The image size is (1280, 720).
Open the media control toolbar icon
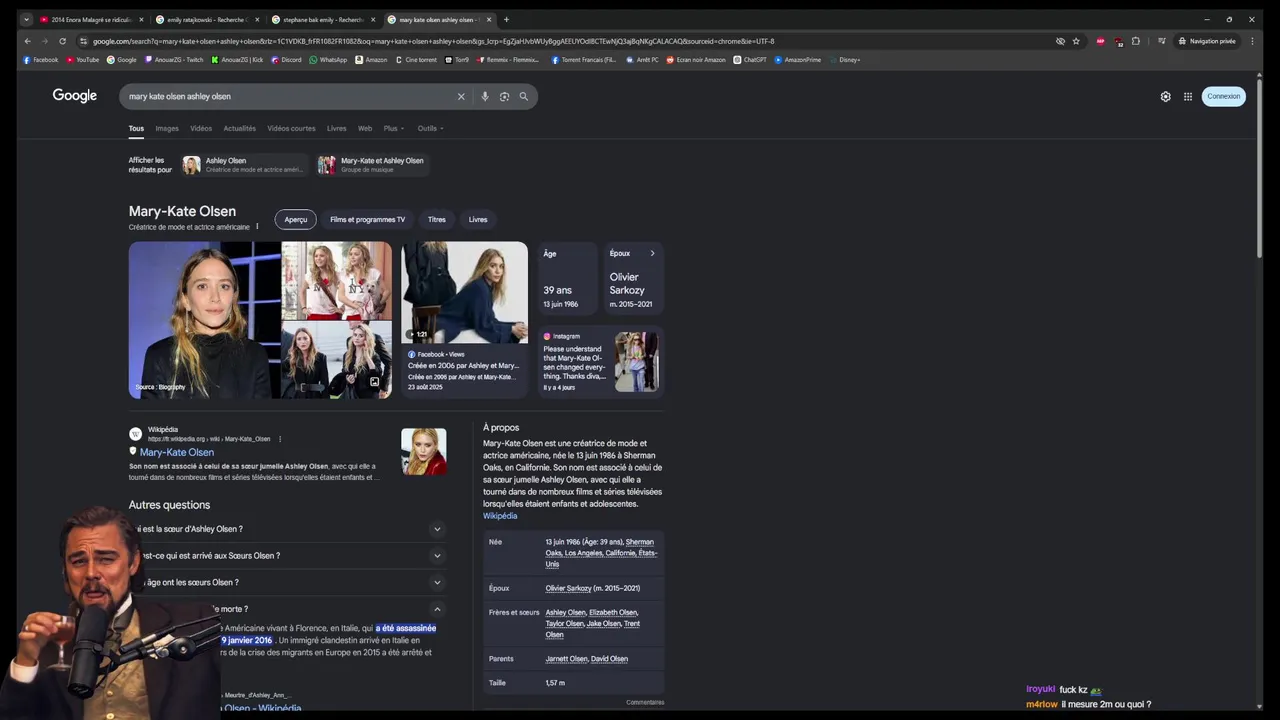(x=1161, y=41)
